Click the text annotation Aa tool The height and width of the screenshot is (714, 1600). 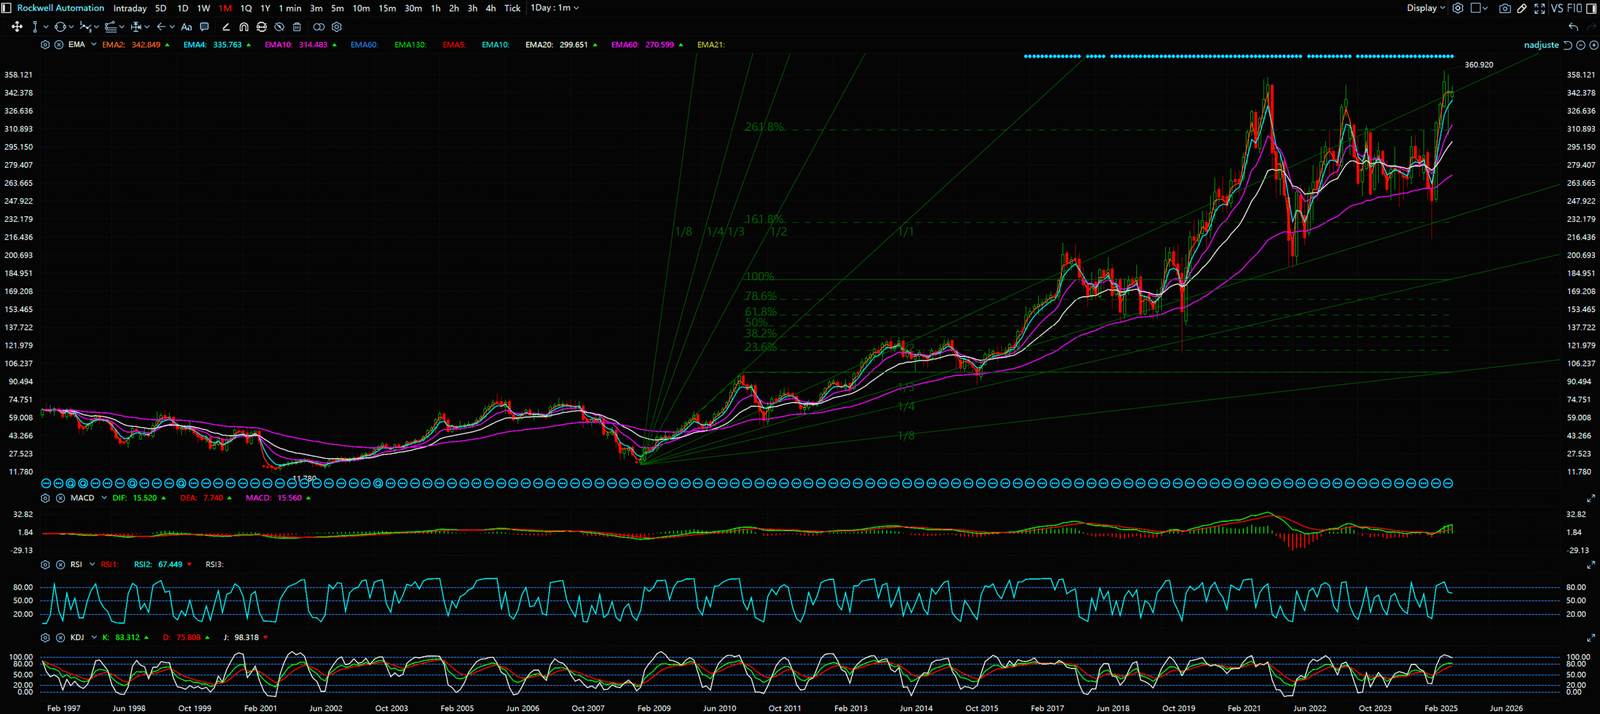tap(186, 27)
